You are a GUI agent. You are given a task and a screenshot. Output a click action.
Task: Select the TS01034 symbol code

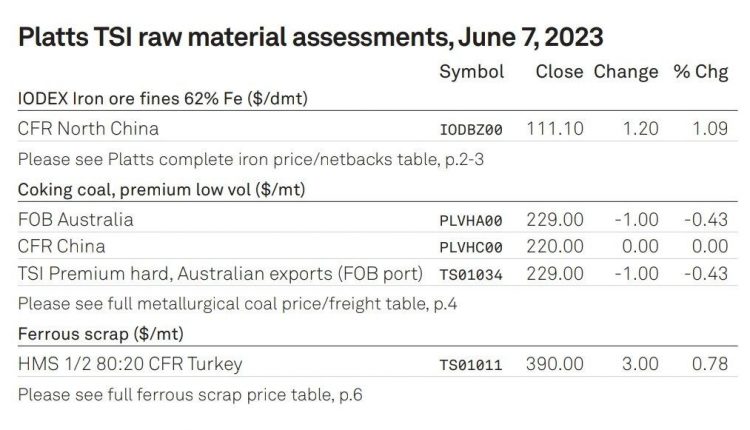(x=471, y=275)
